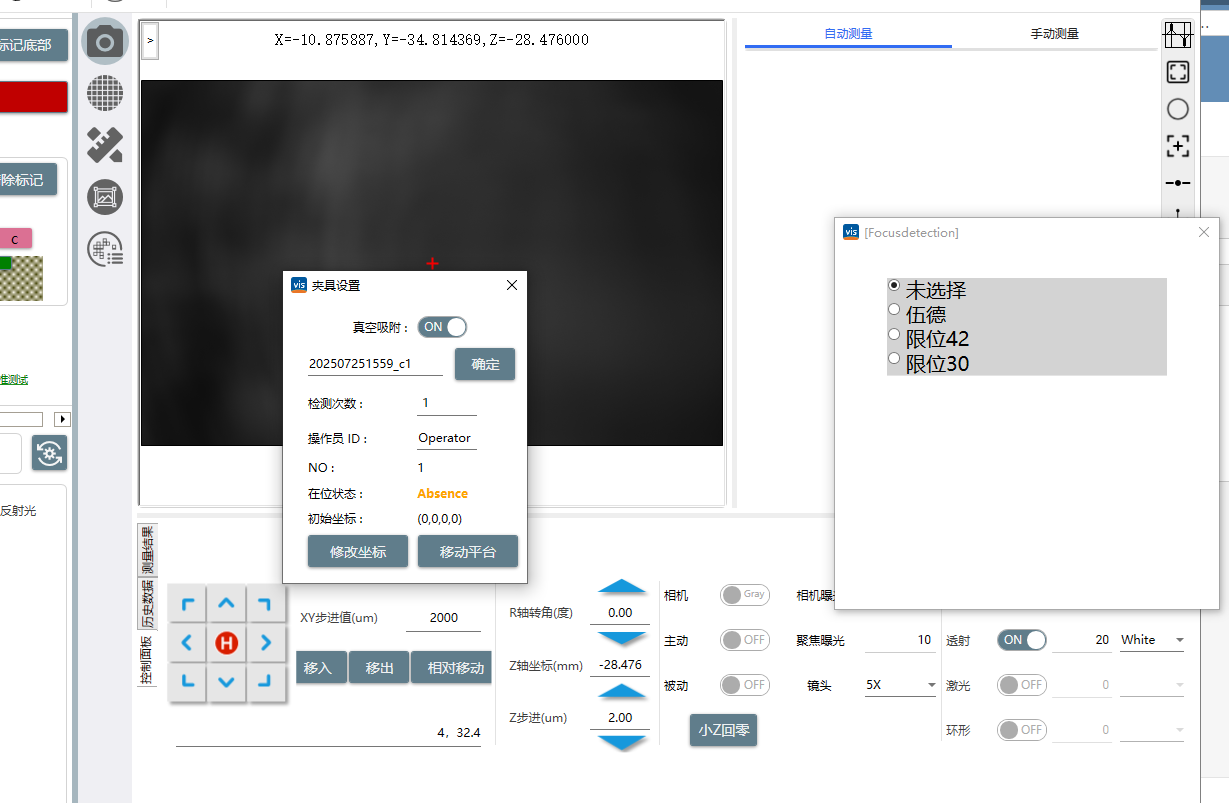Click the focus crosshair frame icon

(1178, 146)
